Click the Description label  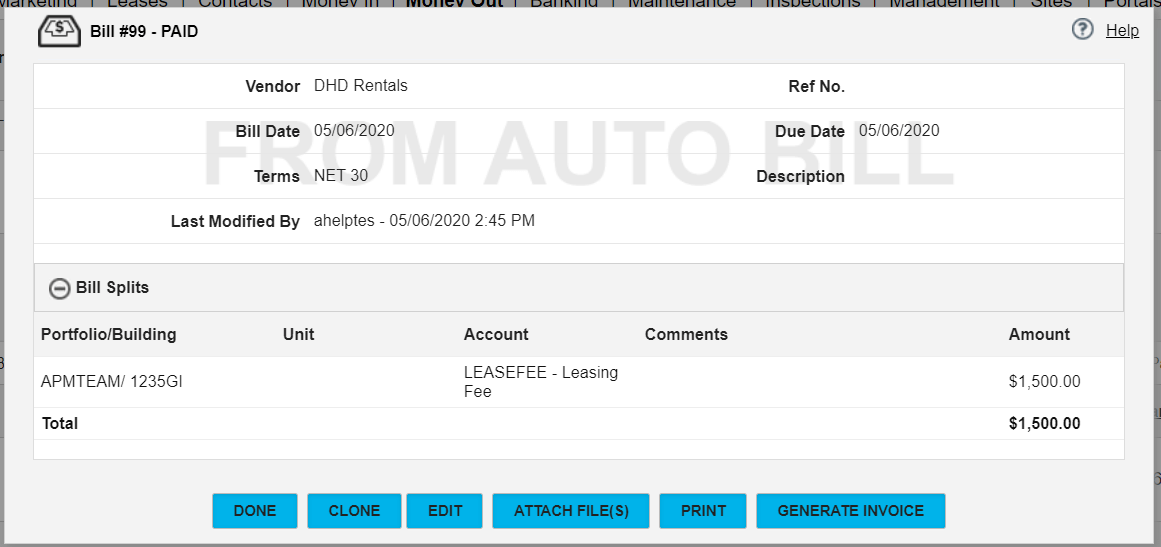pos(800,177)
